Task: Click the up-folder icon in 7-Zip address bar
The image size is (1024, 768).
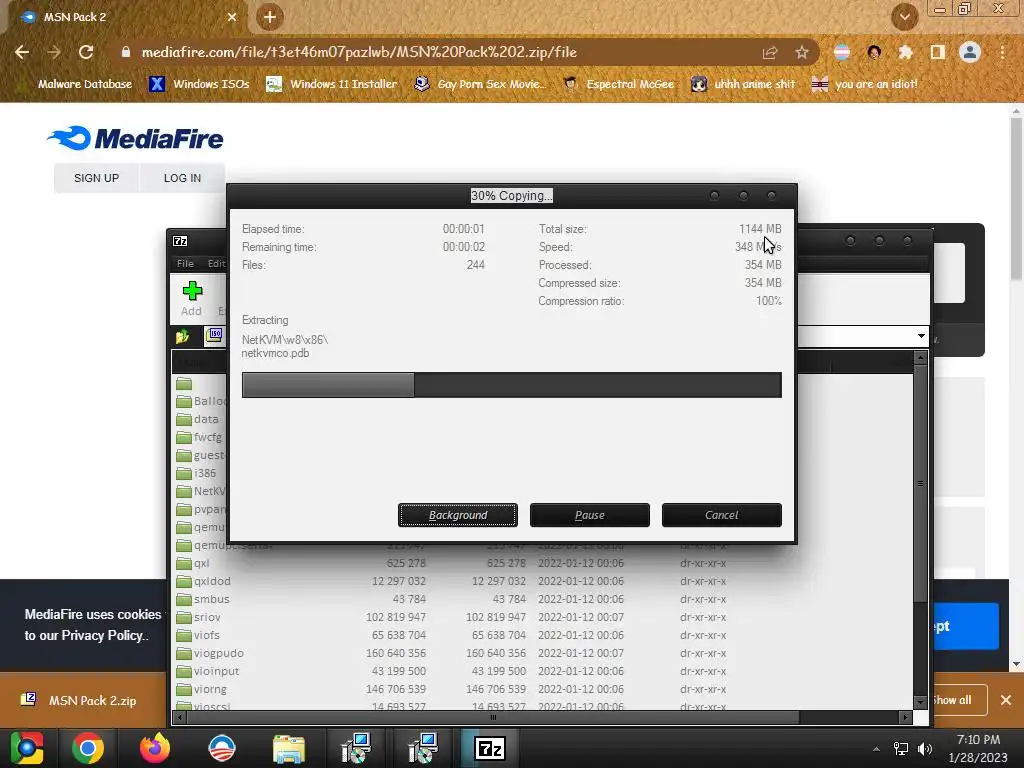Action: 182,336
